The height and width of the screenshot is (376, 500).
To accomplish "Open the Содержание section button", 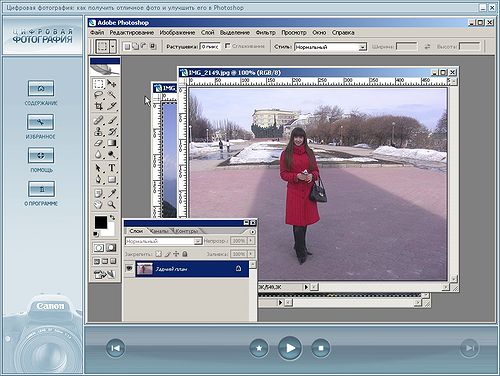I will [41, 89].
